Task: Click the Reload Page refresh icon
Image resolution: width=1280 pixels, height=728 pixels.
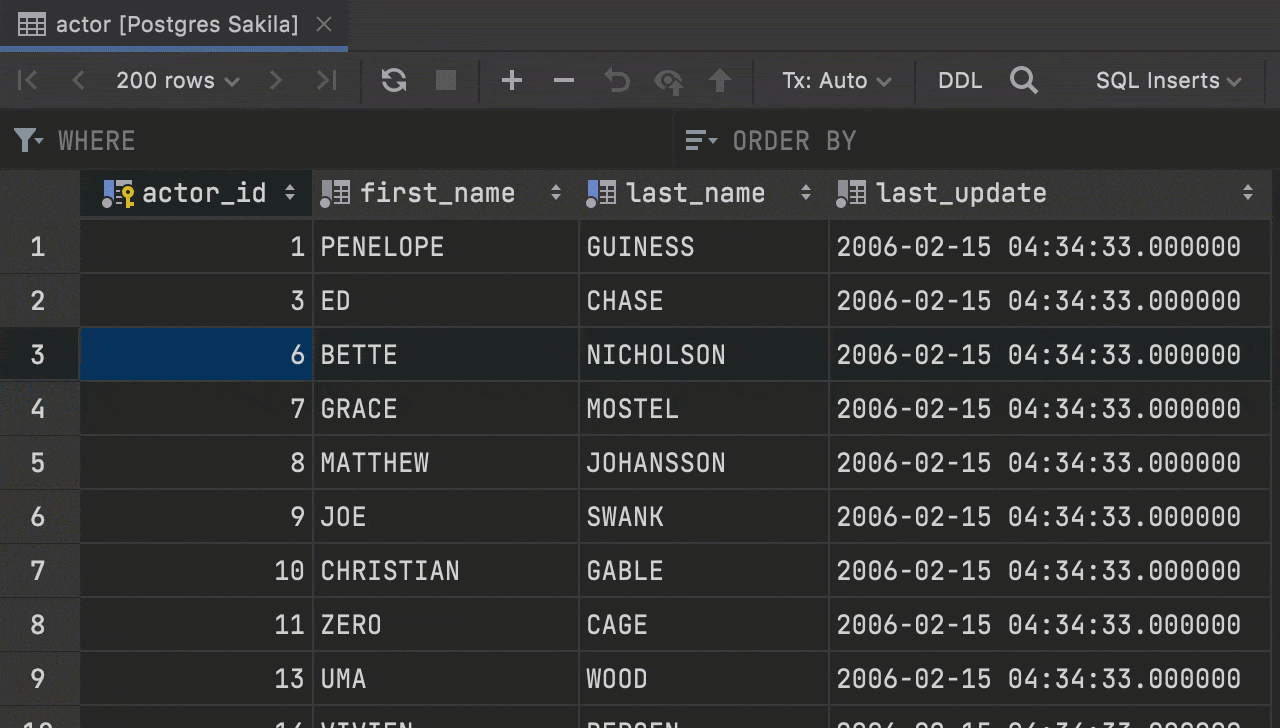Action: point(394,81)
